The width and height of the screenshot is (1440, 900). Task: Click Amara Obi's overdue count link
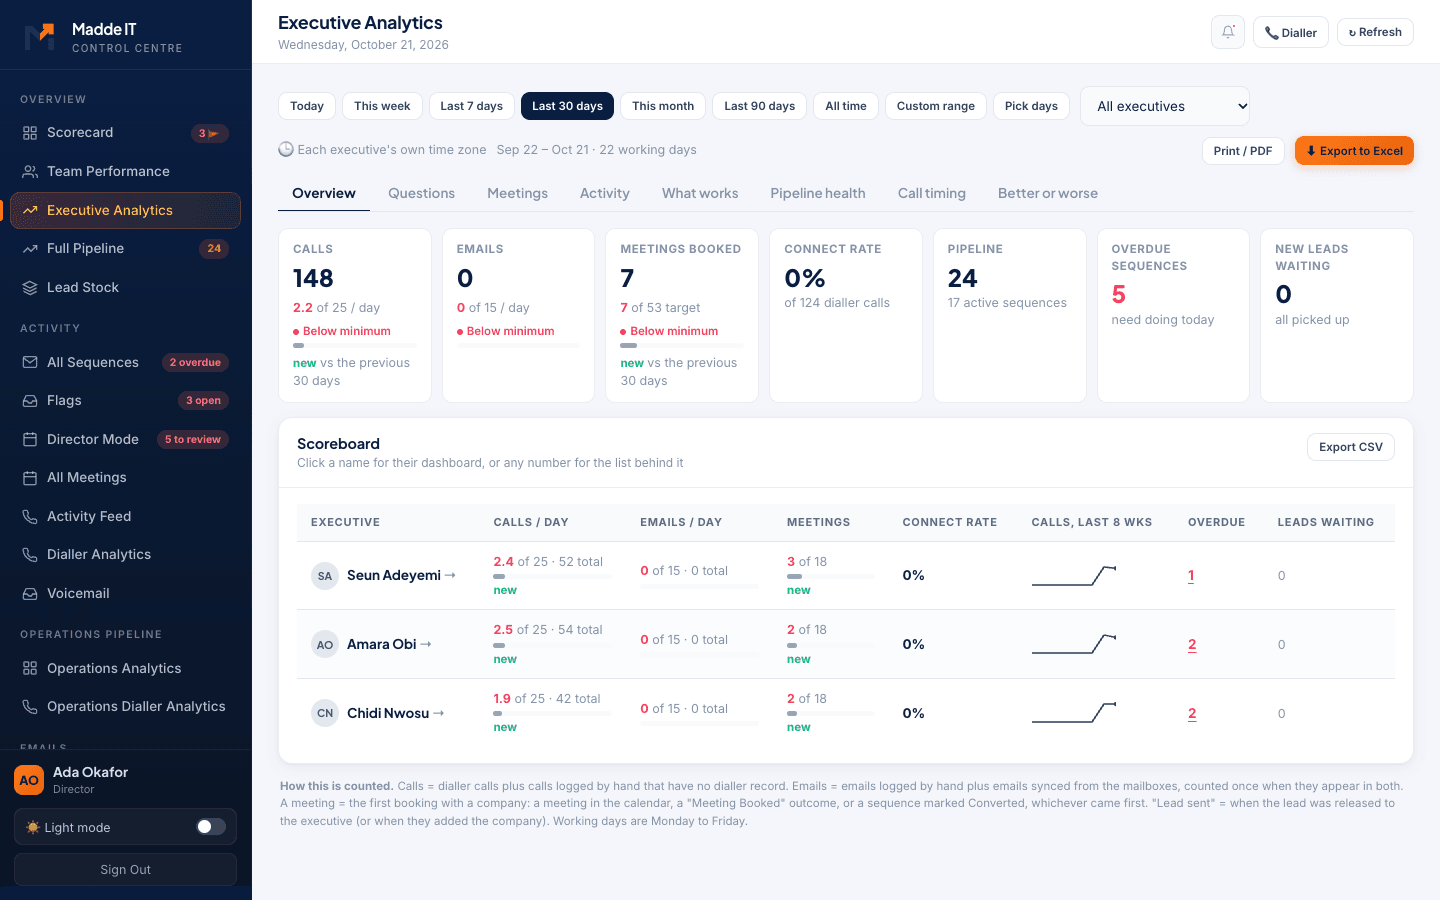[x=1192, y=645]
